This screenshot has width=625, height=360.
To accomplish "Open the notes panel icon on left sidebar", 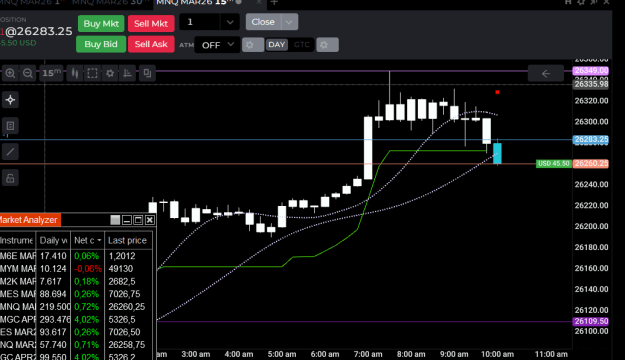I will pyautogui.click(x=10, y=126).
